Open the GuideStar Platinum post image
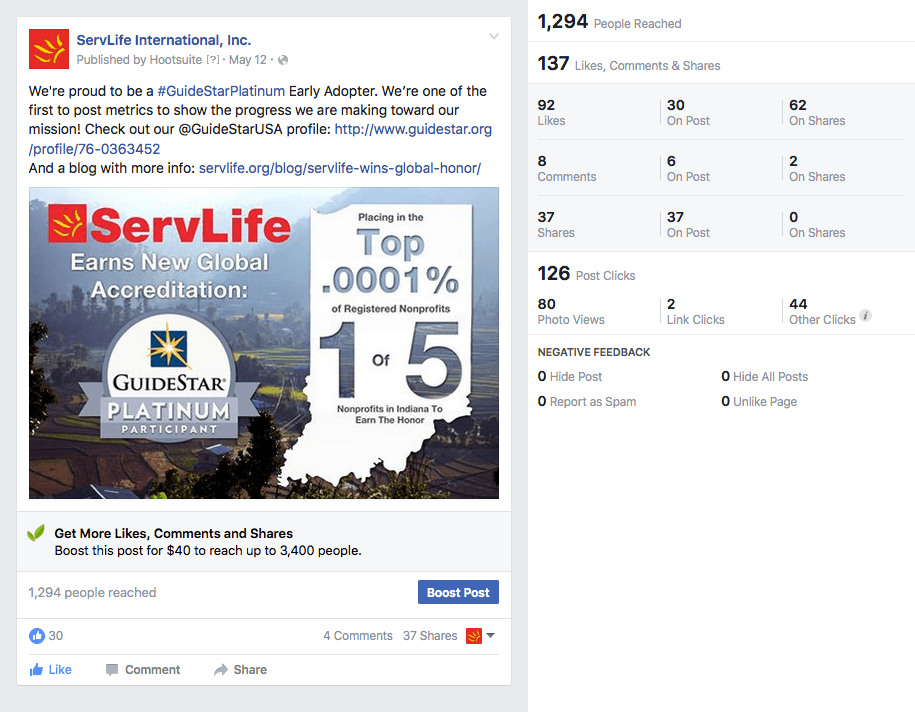This screenshot has width=915, height=712. coord(264,343)
